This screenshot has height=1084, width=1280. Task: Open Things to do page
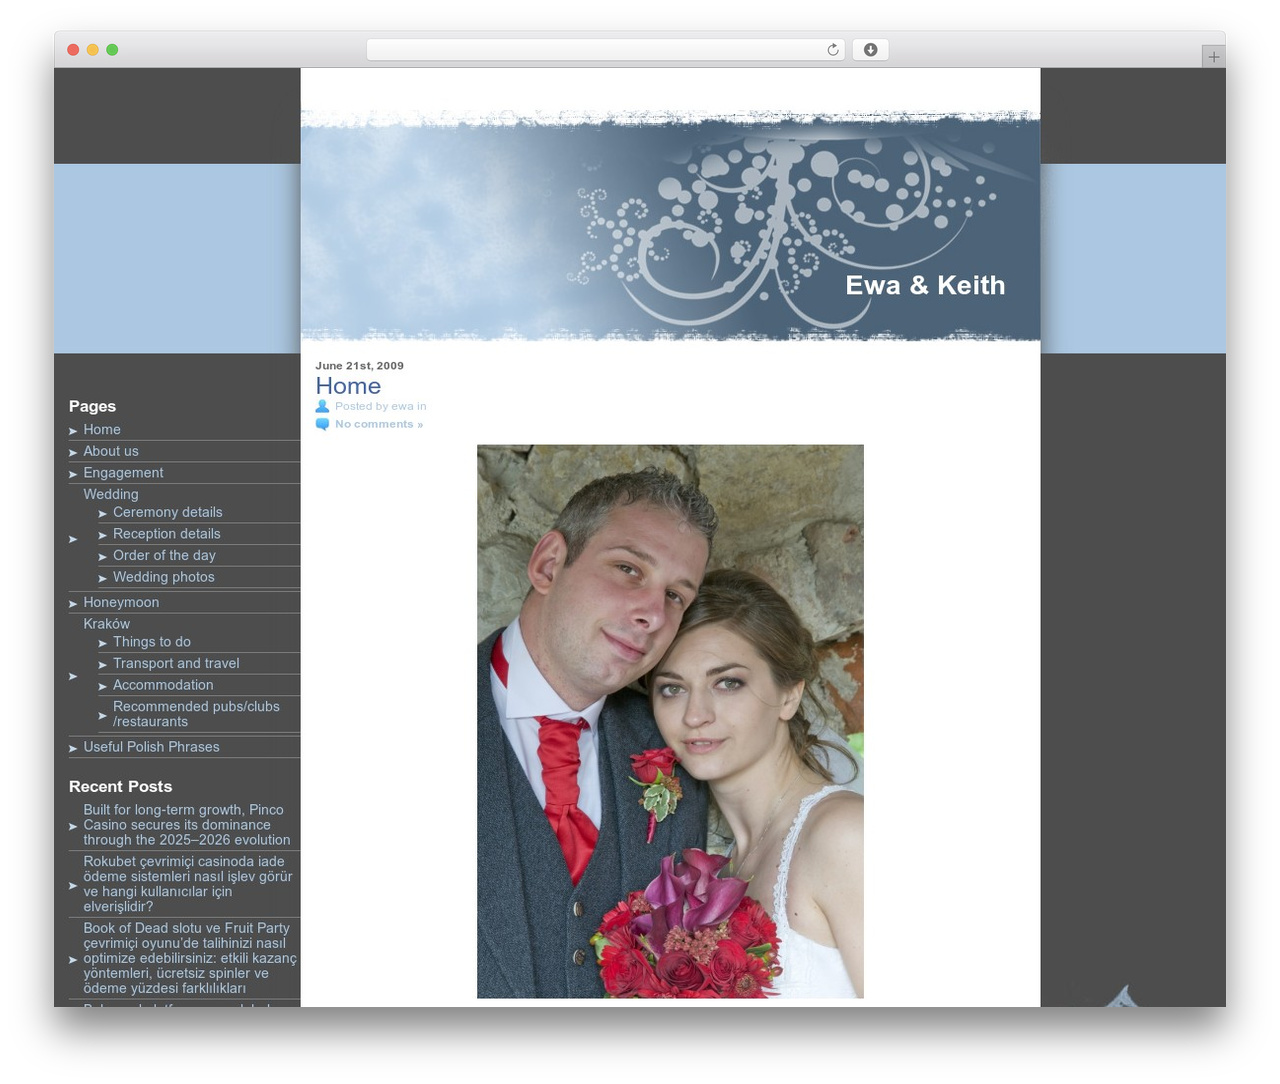(152, 642)
